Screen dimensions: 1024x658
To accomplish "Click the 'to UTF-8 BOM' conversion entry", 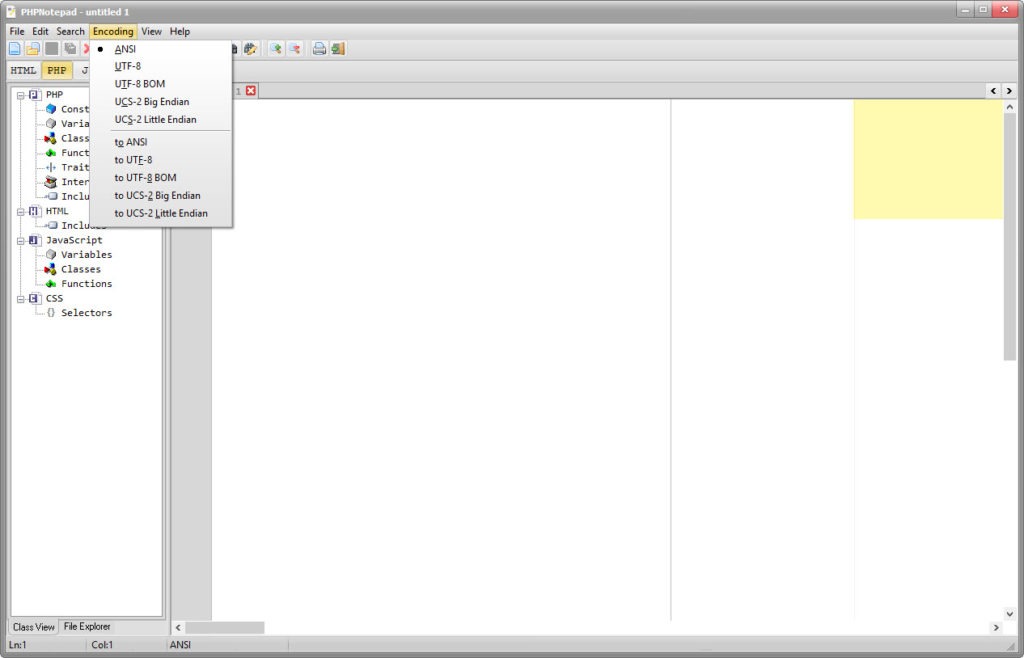I will (161, 178).
